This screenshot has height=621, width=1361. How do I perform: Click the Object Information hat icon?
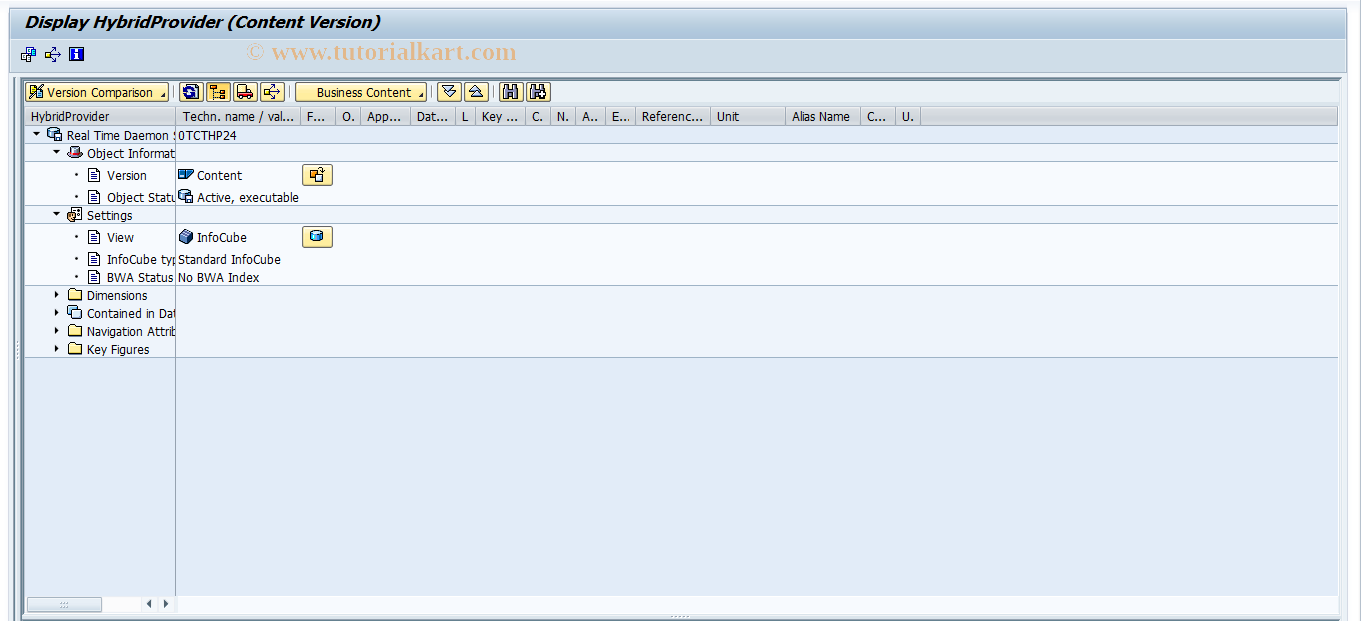pyautogui.click(x=74, y=152)
